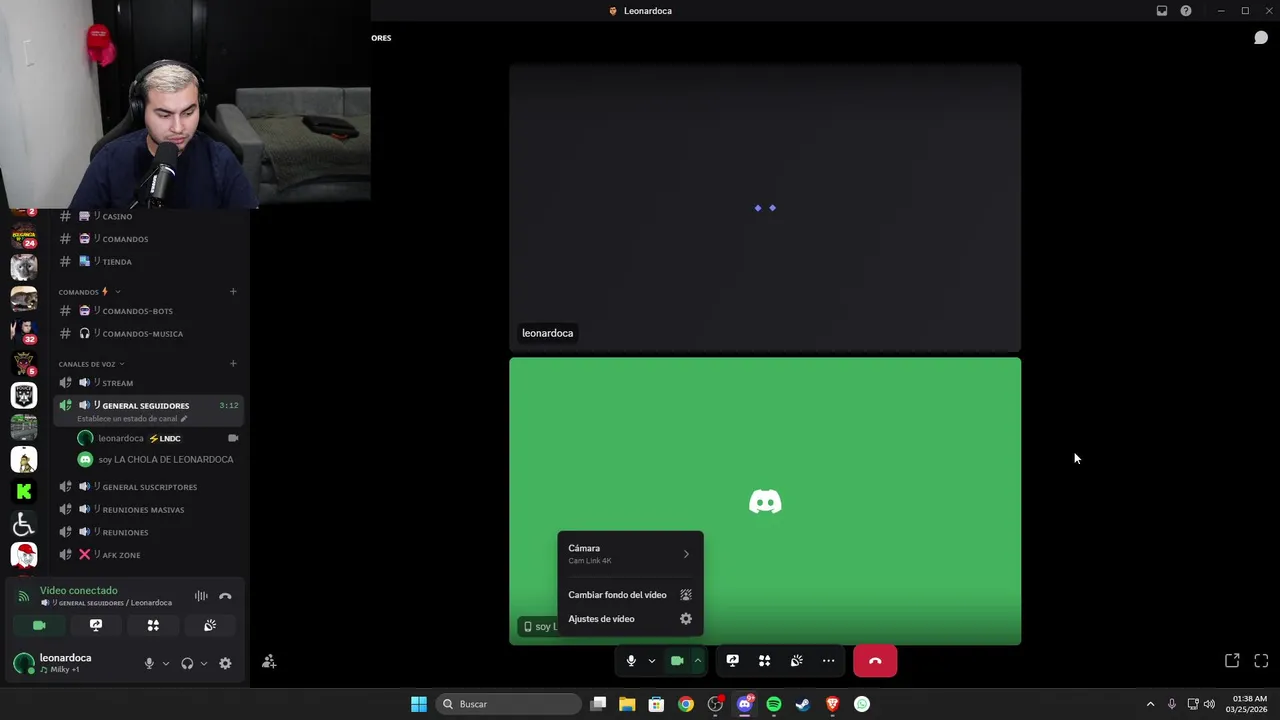
Task: Open Spotify from the Windows taskbar
Action: pos(774,704)
